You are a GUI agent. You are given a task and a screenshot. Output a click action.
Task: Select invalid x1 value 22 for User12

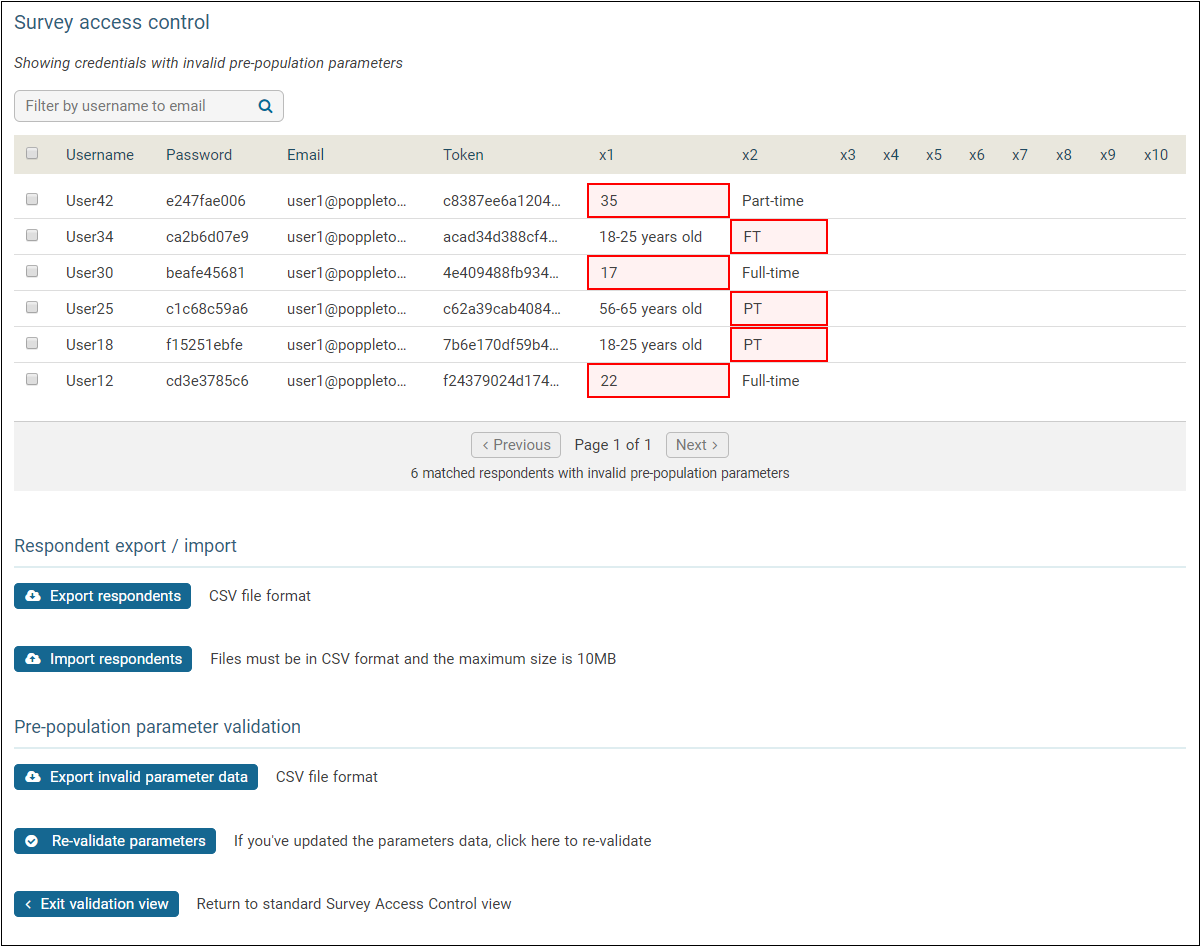click(658, 380)
